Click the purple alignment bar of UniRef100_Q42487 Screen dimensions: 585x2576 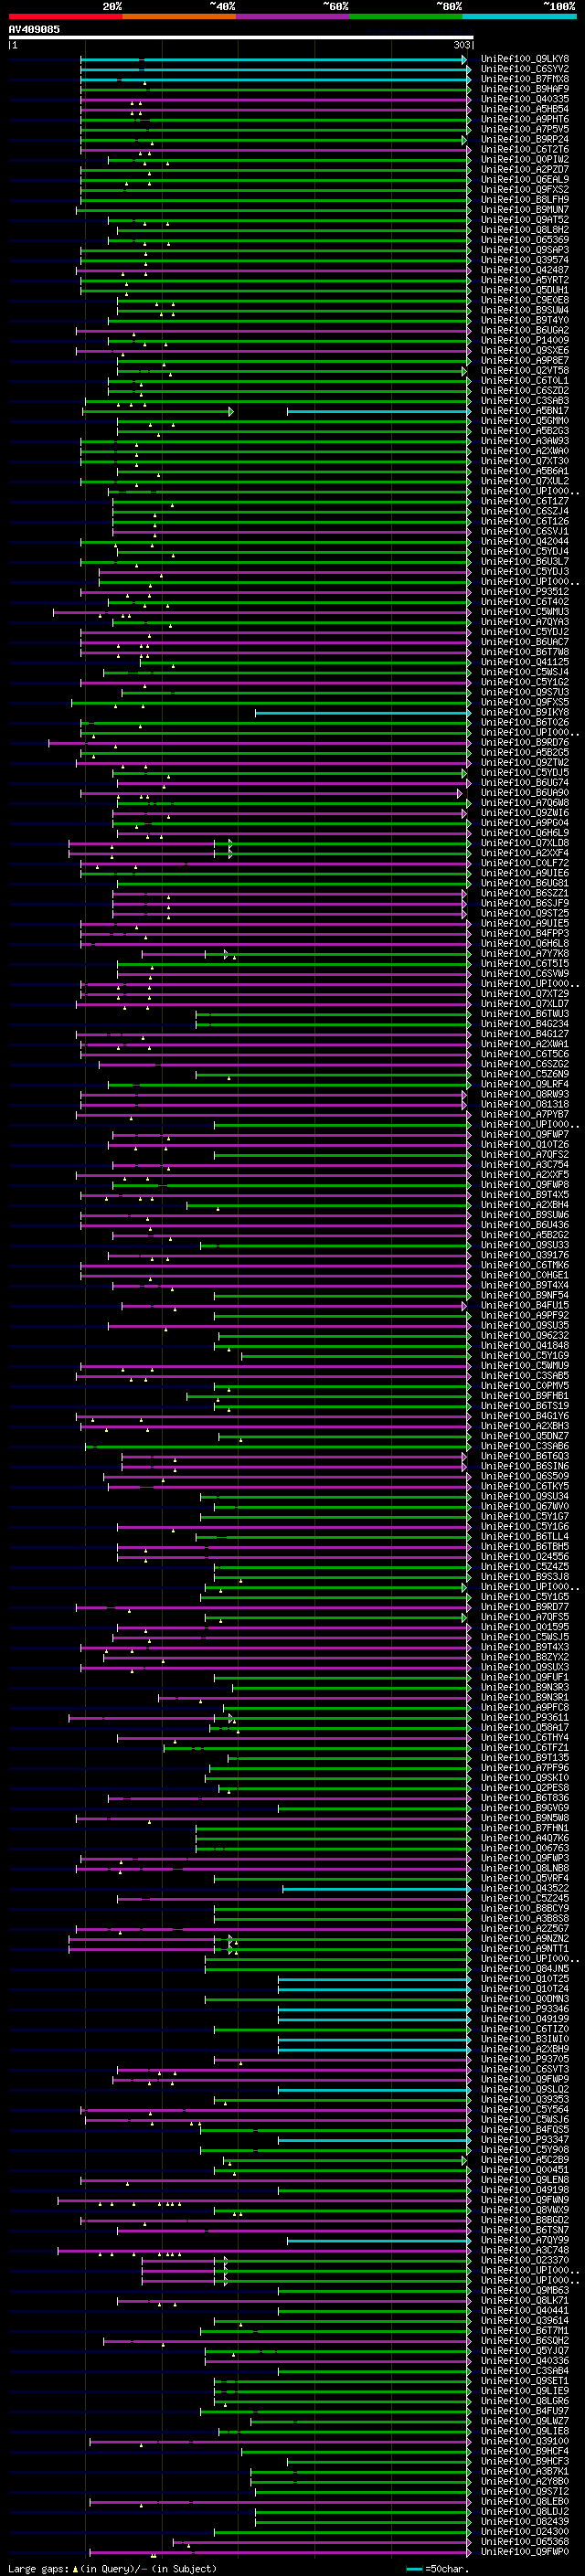273,271
